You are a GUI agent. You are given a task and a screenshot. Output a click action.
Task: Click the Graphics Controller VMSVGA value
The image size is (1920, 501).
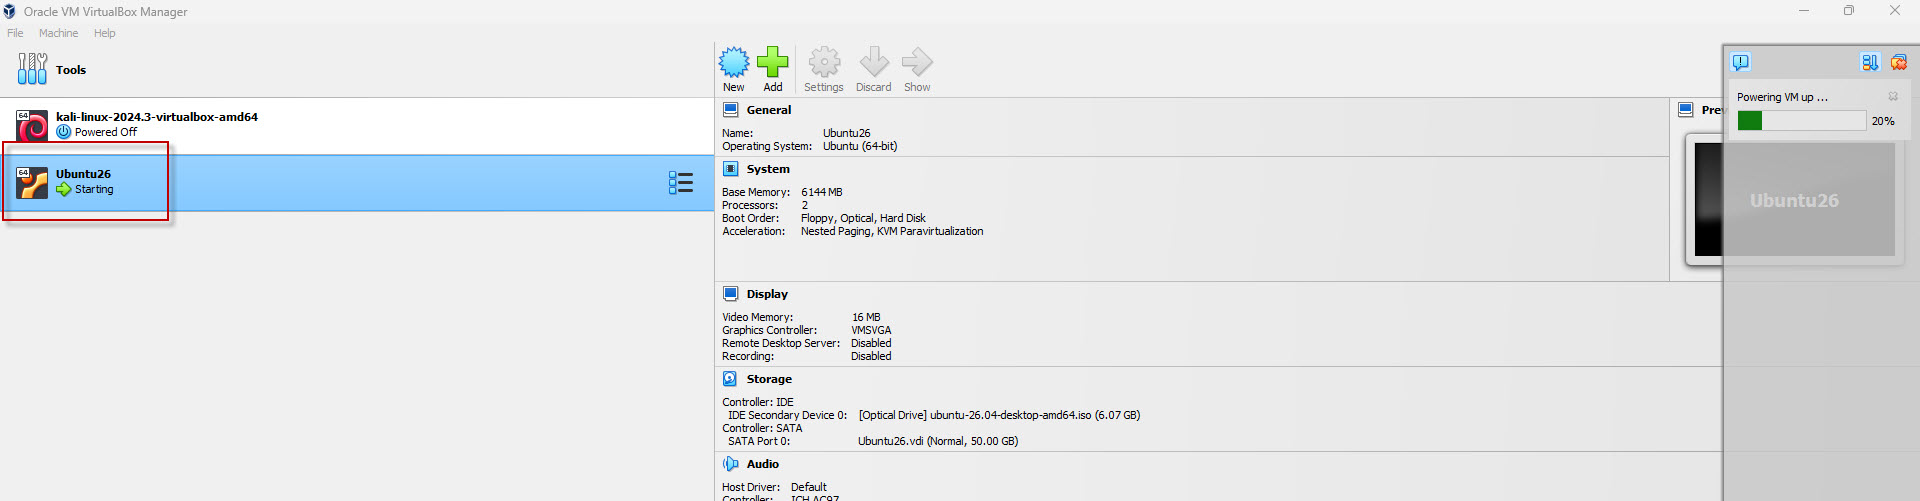tap(871, 330)
